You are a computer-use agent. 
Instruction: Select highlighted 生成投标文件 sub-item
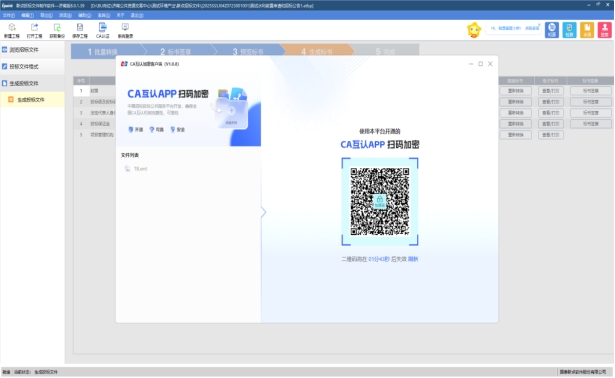31,100
